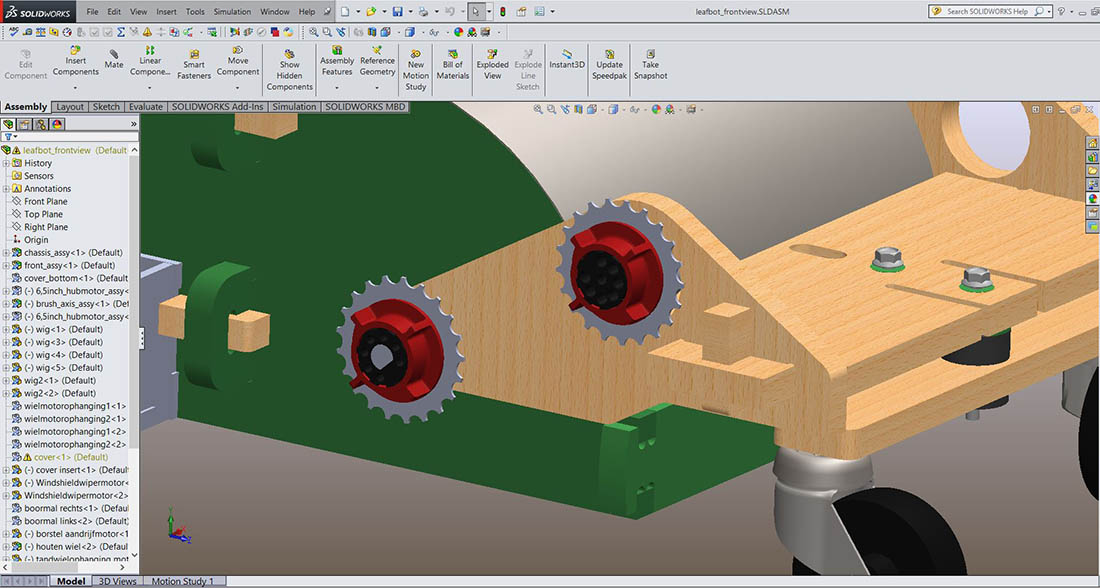Image resolution: width=1100 pixels, height=588 pixels.
Task: Switch to the PropertyManager tab icon
Action: [x=25, y=124]
